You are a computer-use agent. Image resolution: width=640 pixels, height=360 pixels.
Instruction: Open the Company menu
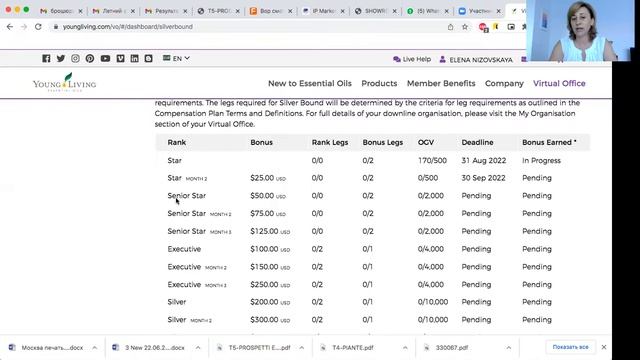pos(504,83)
